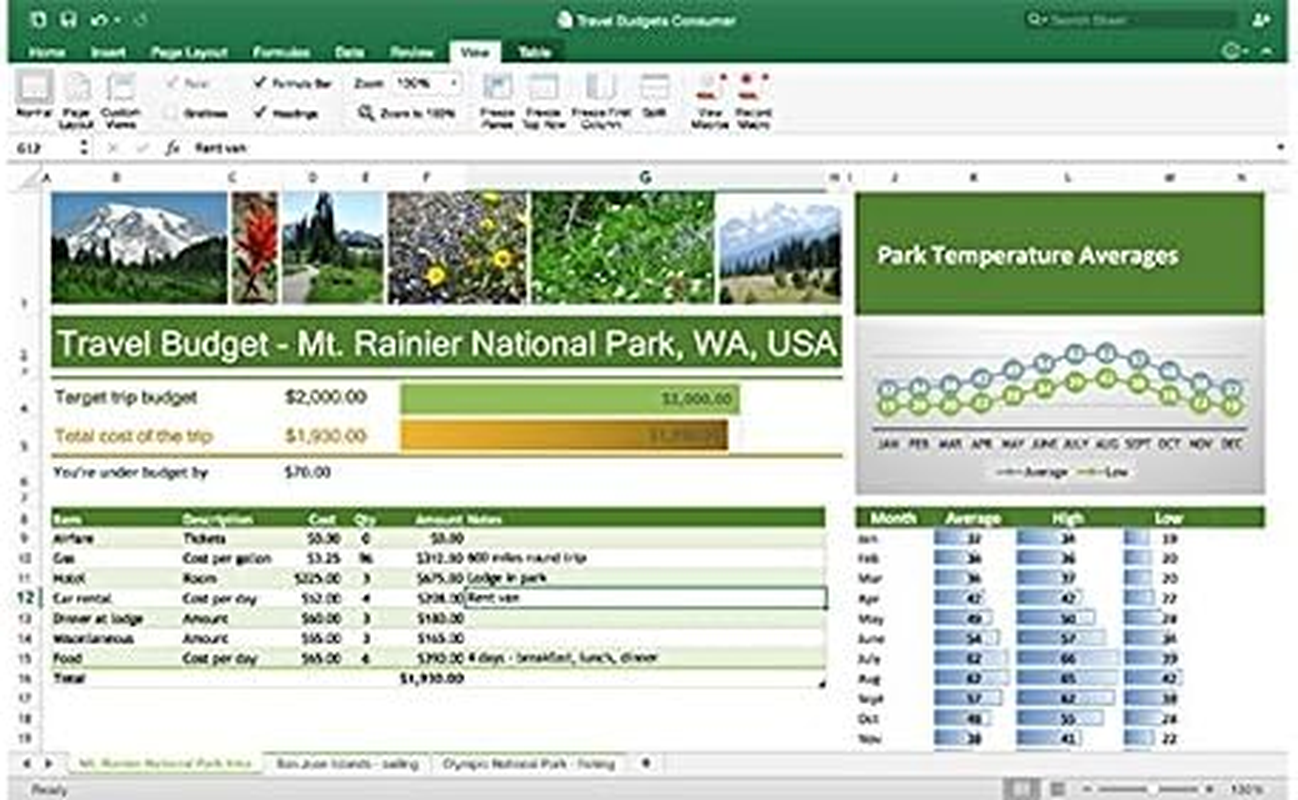This screenshot has width=1298, height=800.
Task: Switch to Page Layout view
Action: click(x=77, y=89)
